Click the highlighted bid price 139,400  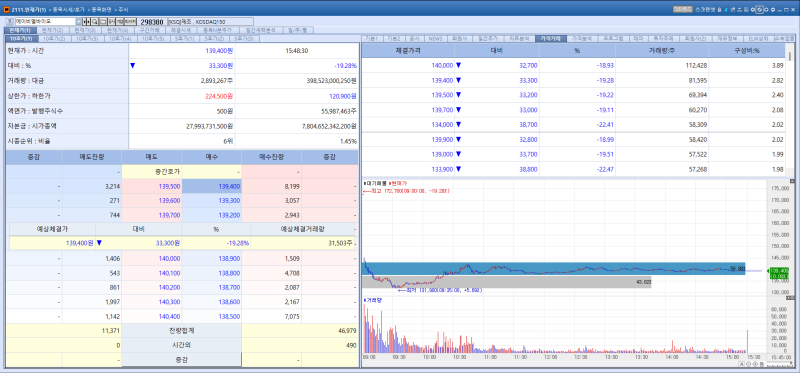[212, 187]
